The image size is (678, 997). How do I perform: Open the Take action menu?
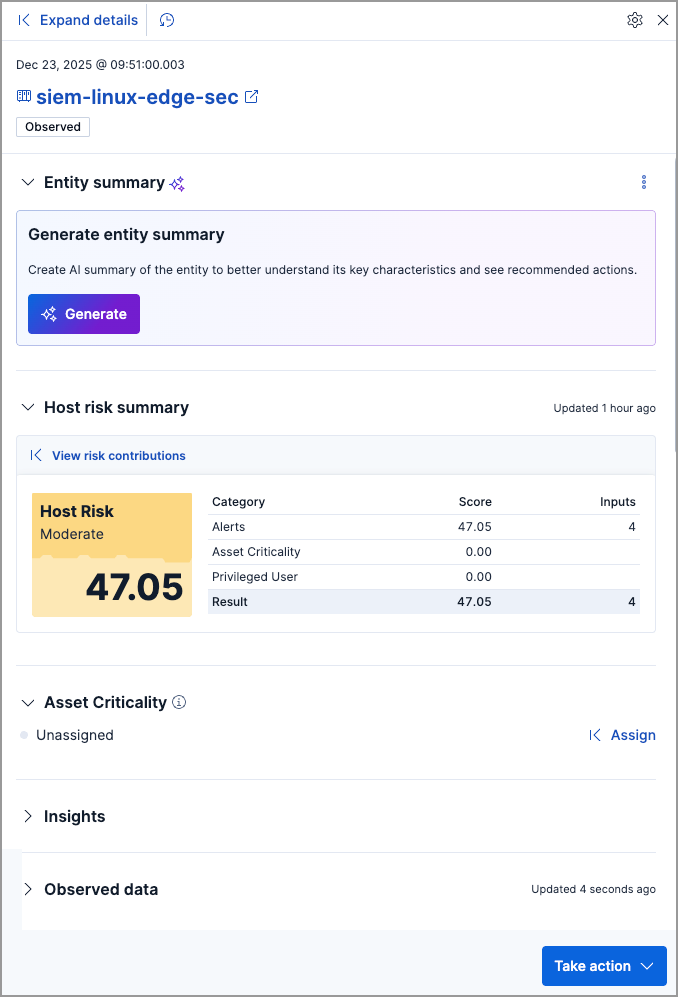tap(604, 966)
